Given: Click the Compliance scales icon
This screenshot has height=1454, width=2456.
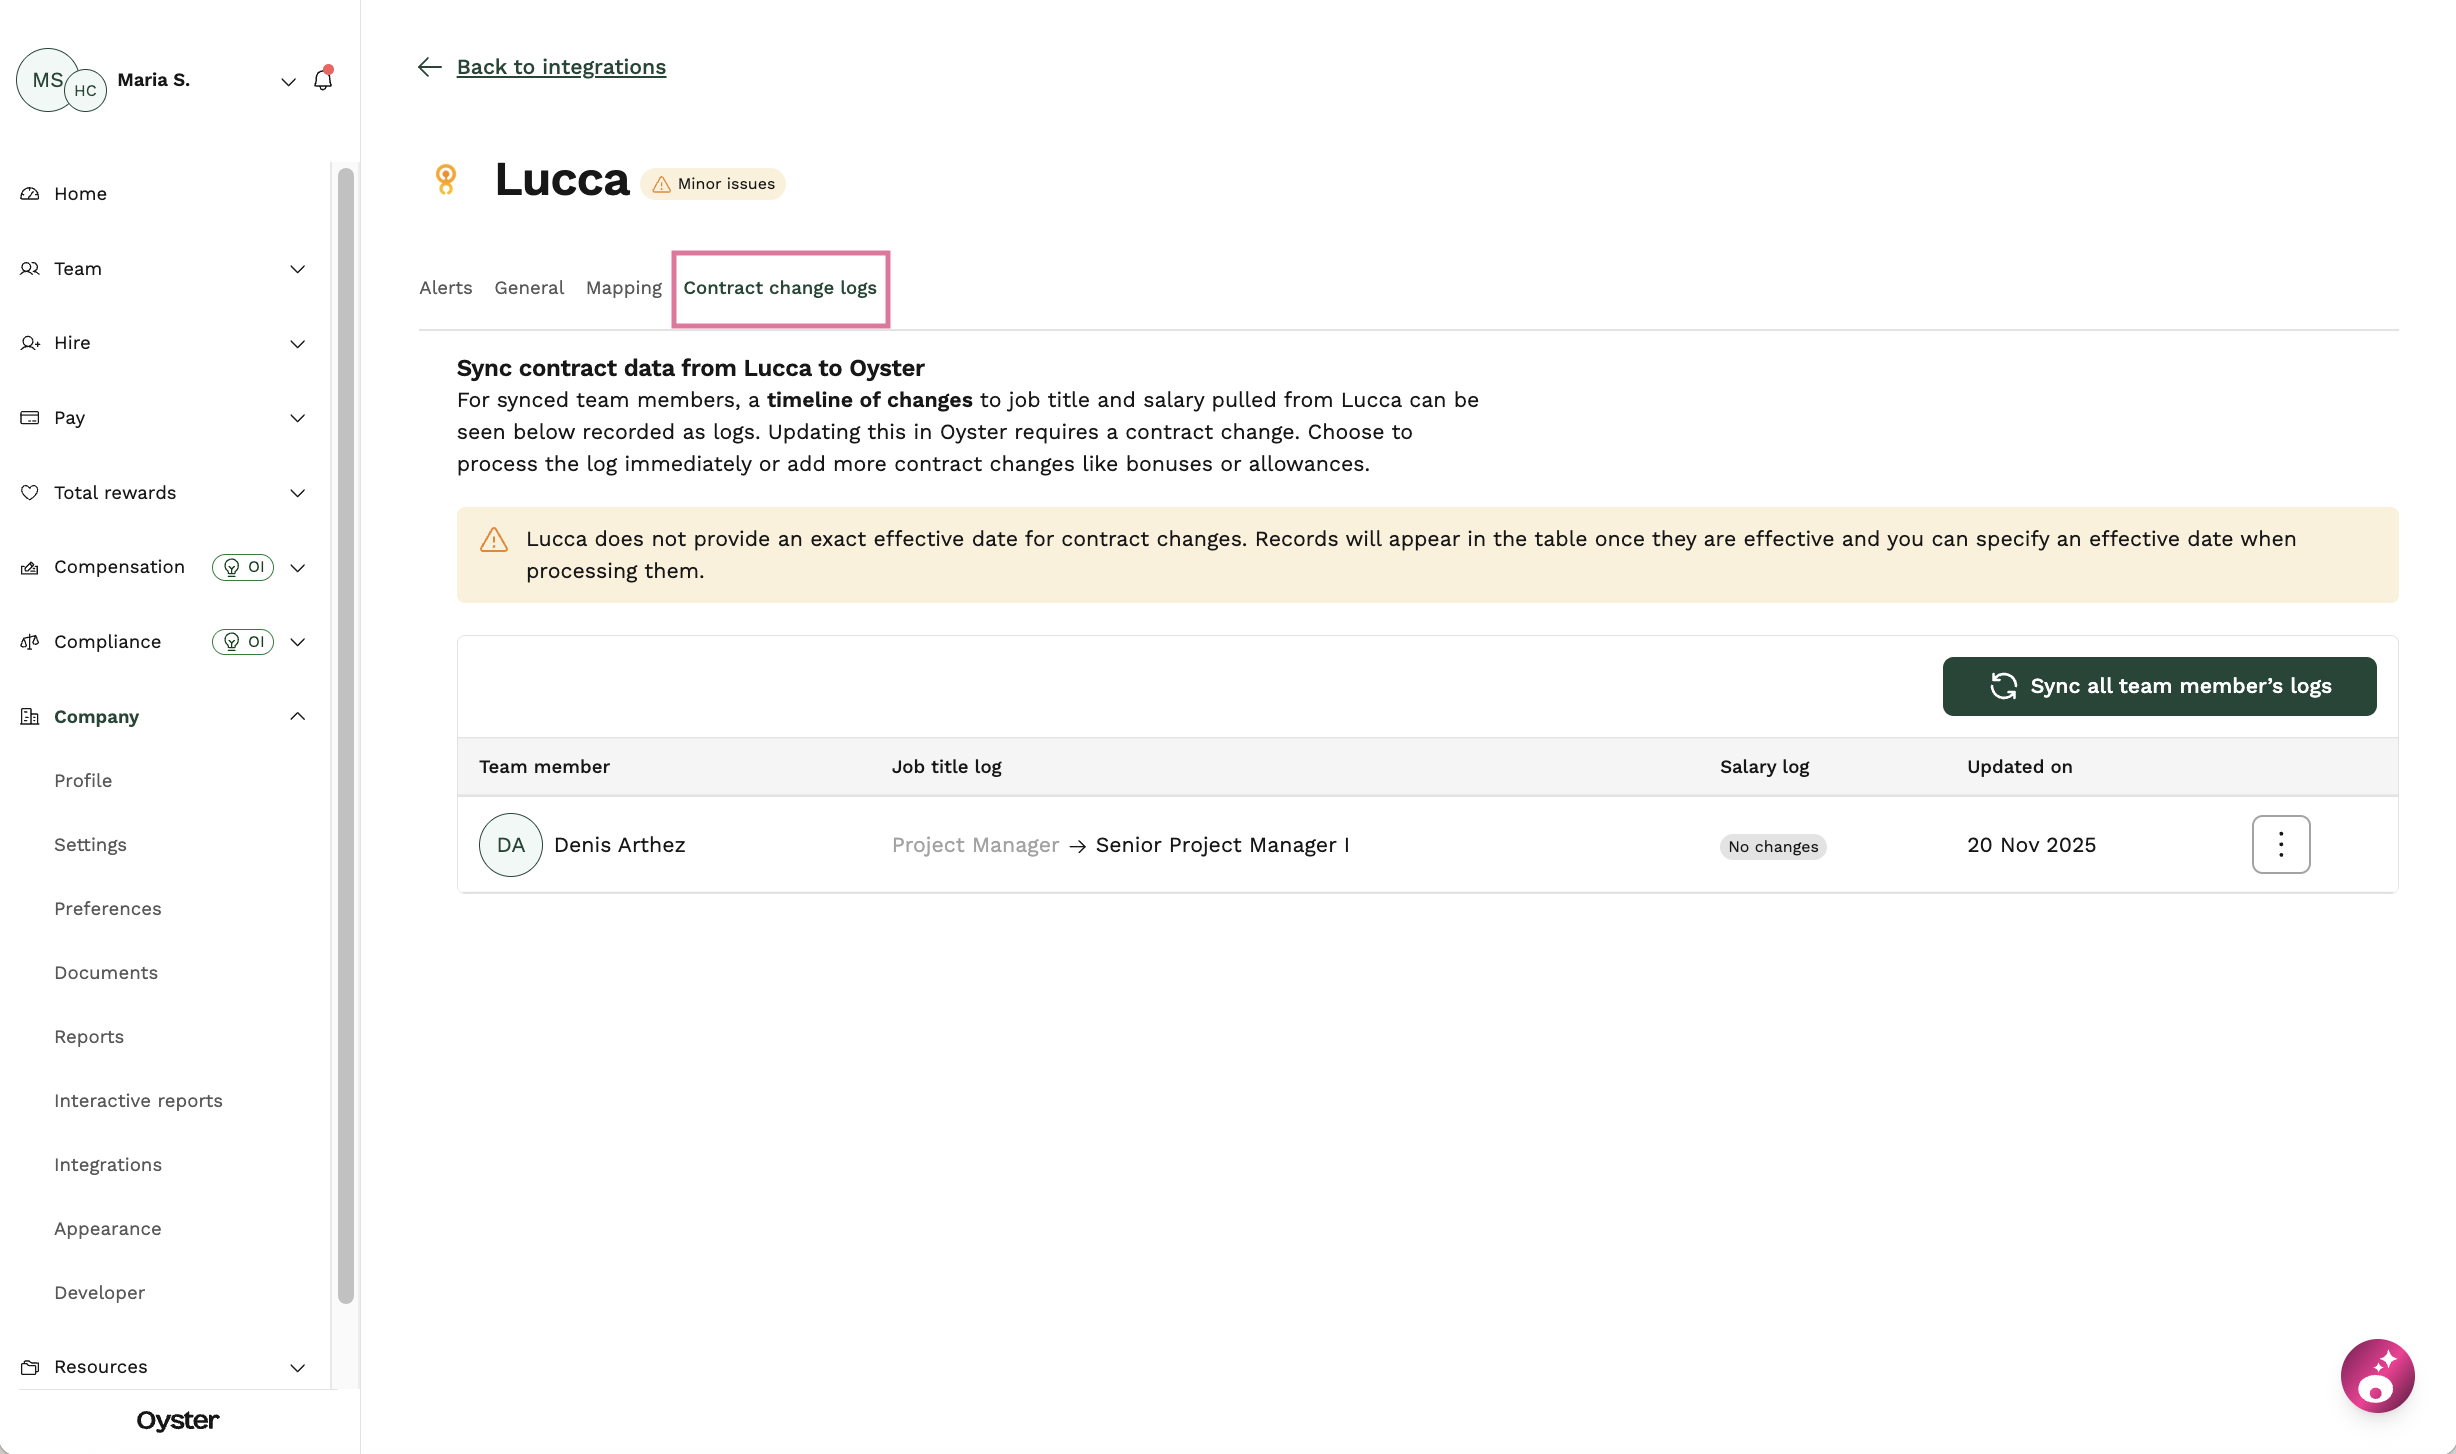Looking at the screenshot, I should (x=30, y=642).
